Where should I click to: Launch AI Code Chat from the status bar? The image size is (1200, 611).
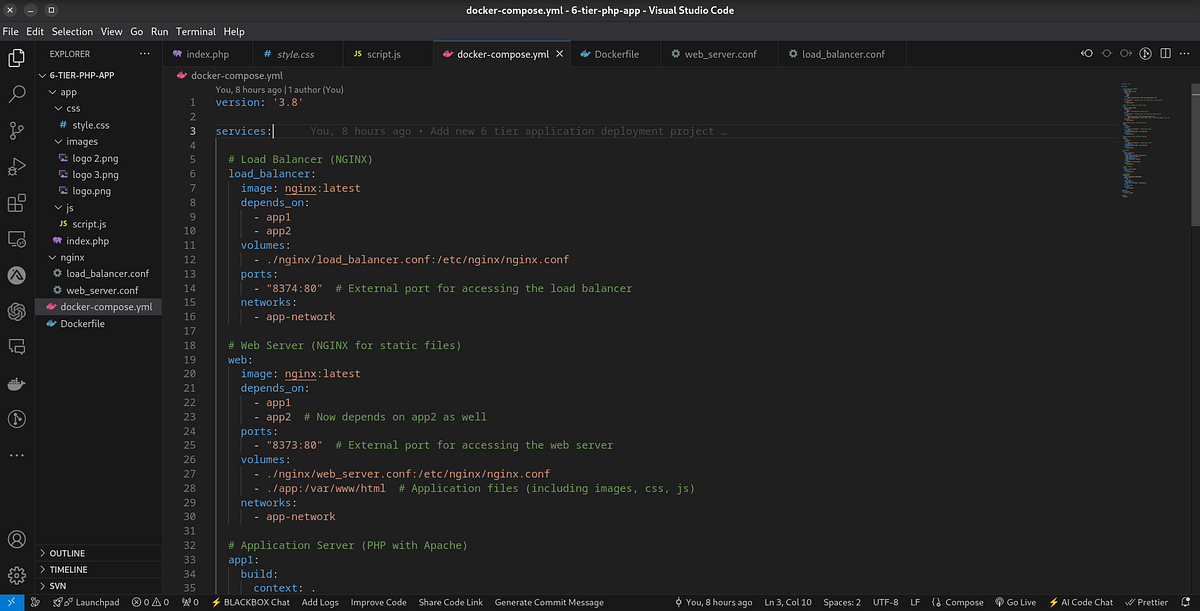1081,602
